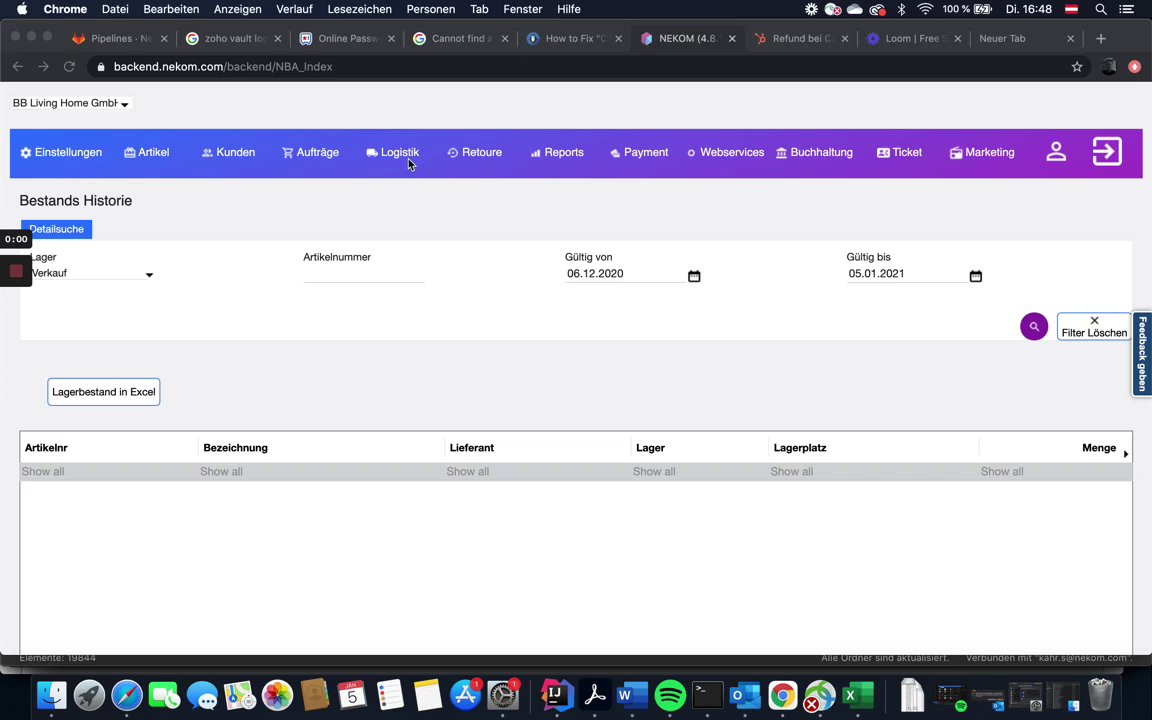Open the Artikel menu in navigation bar
This screenshot has height=720, width=1152.
point(147,153)
